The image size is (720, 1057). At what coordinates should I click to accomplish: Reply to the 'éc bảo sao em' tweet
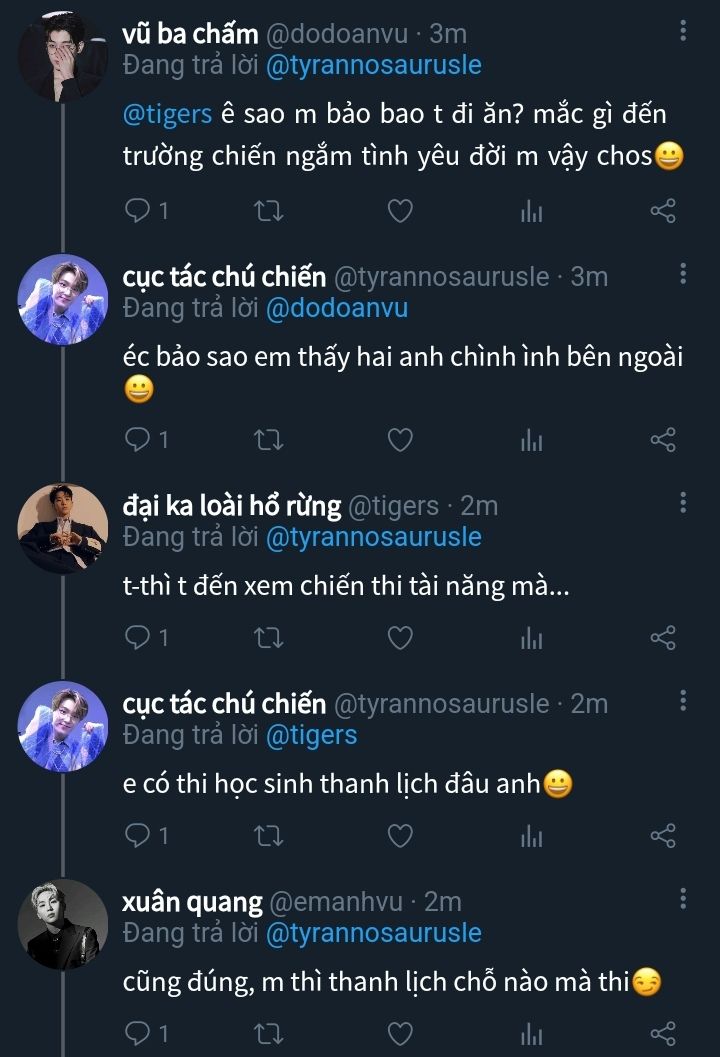click(139, 439)
